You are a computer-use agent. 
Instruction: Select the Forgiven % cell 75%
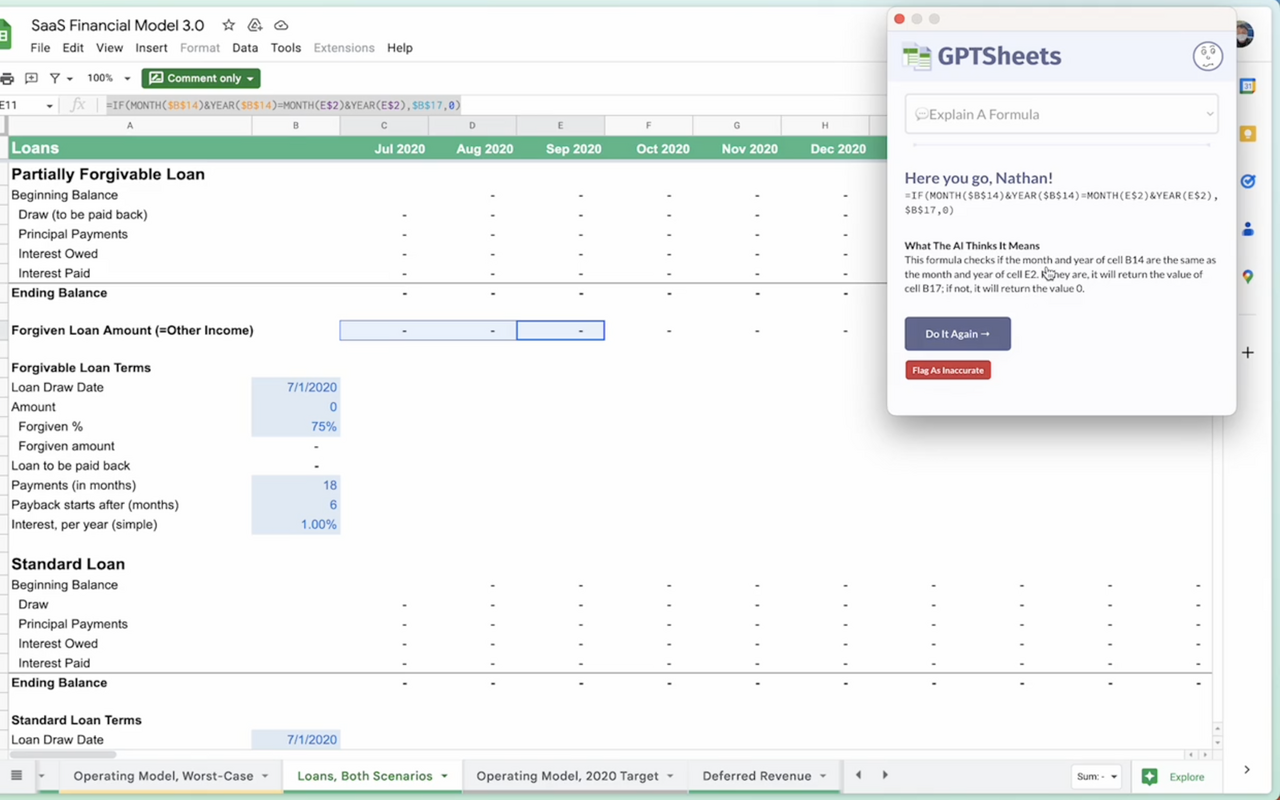click(296, 426)
